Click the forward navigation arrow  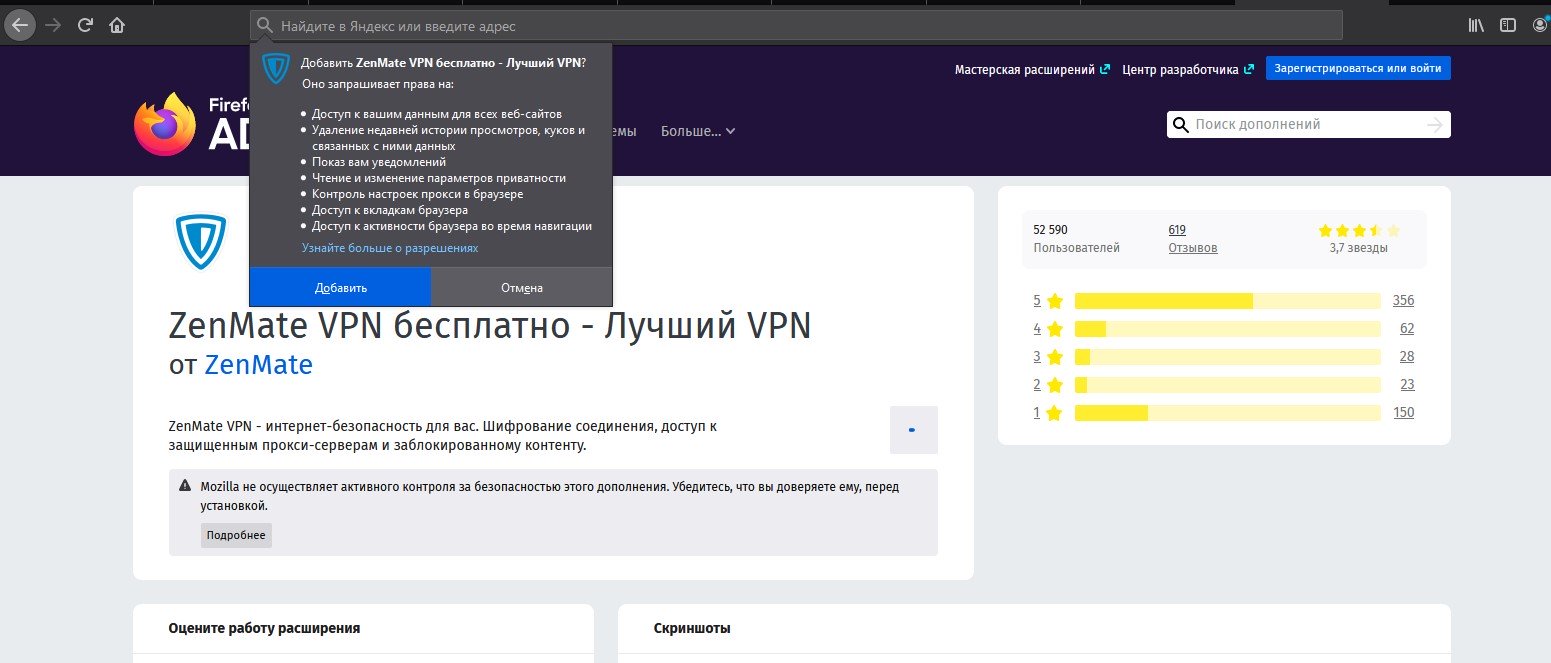tap(52, 25)
